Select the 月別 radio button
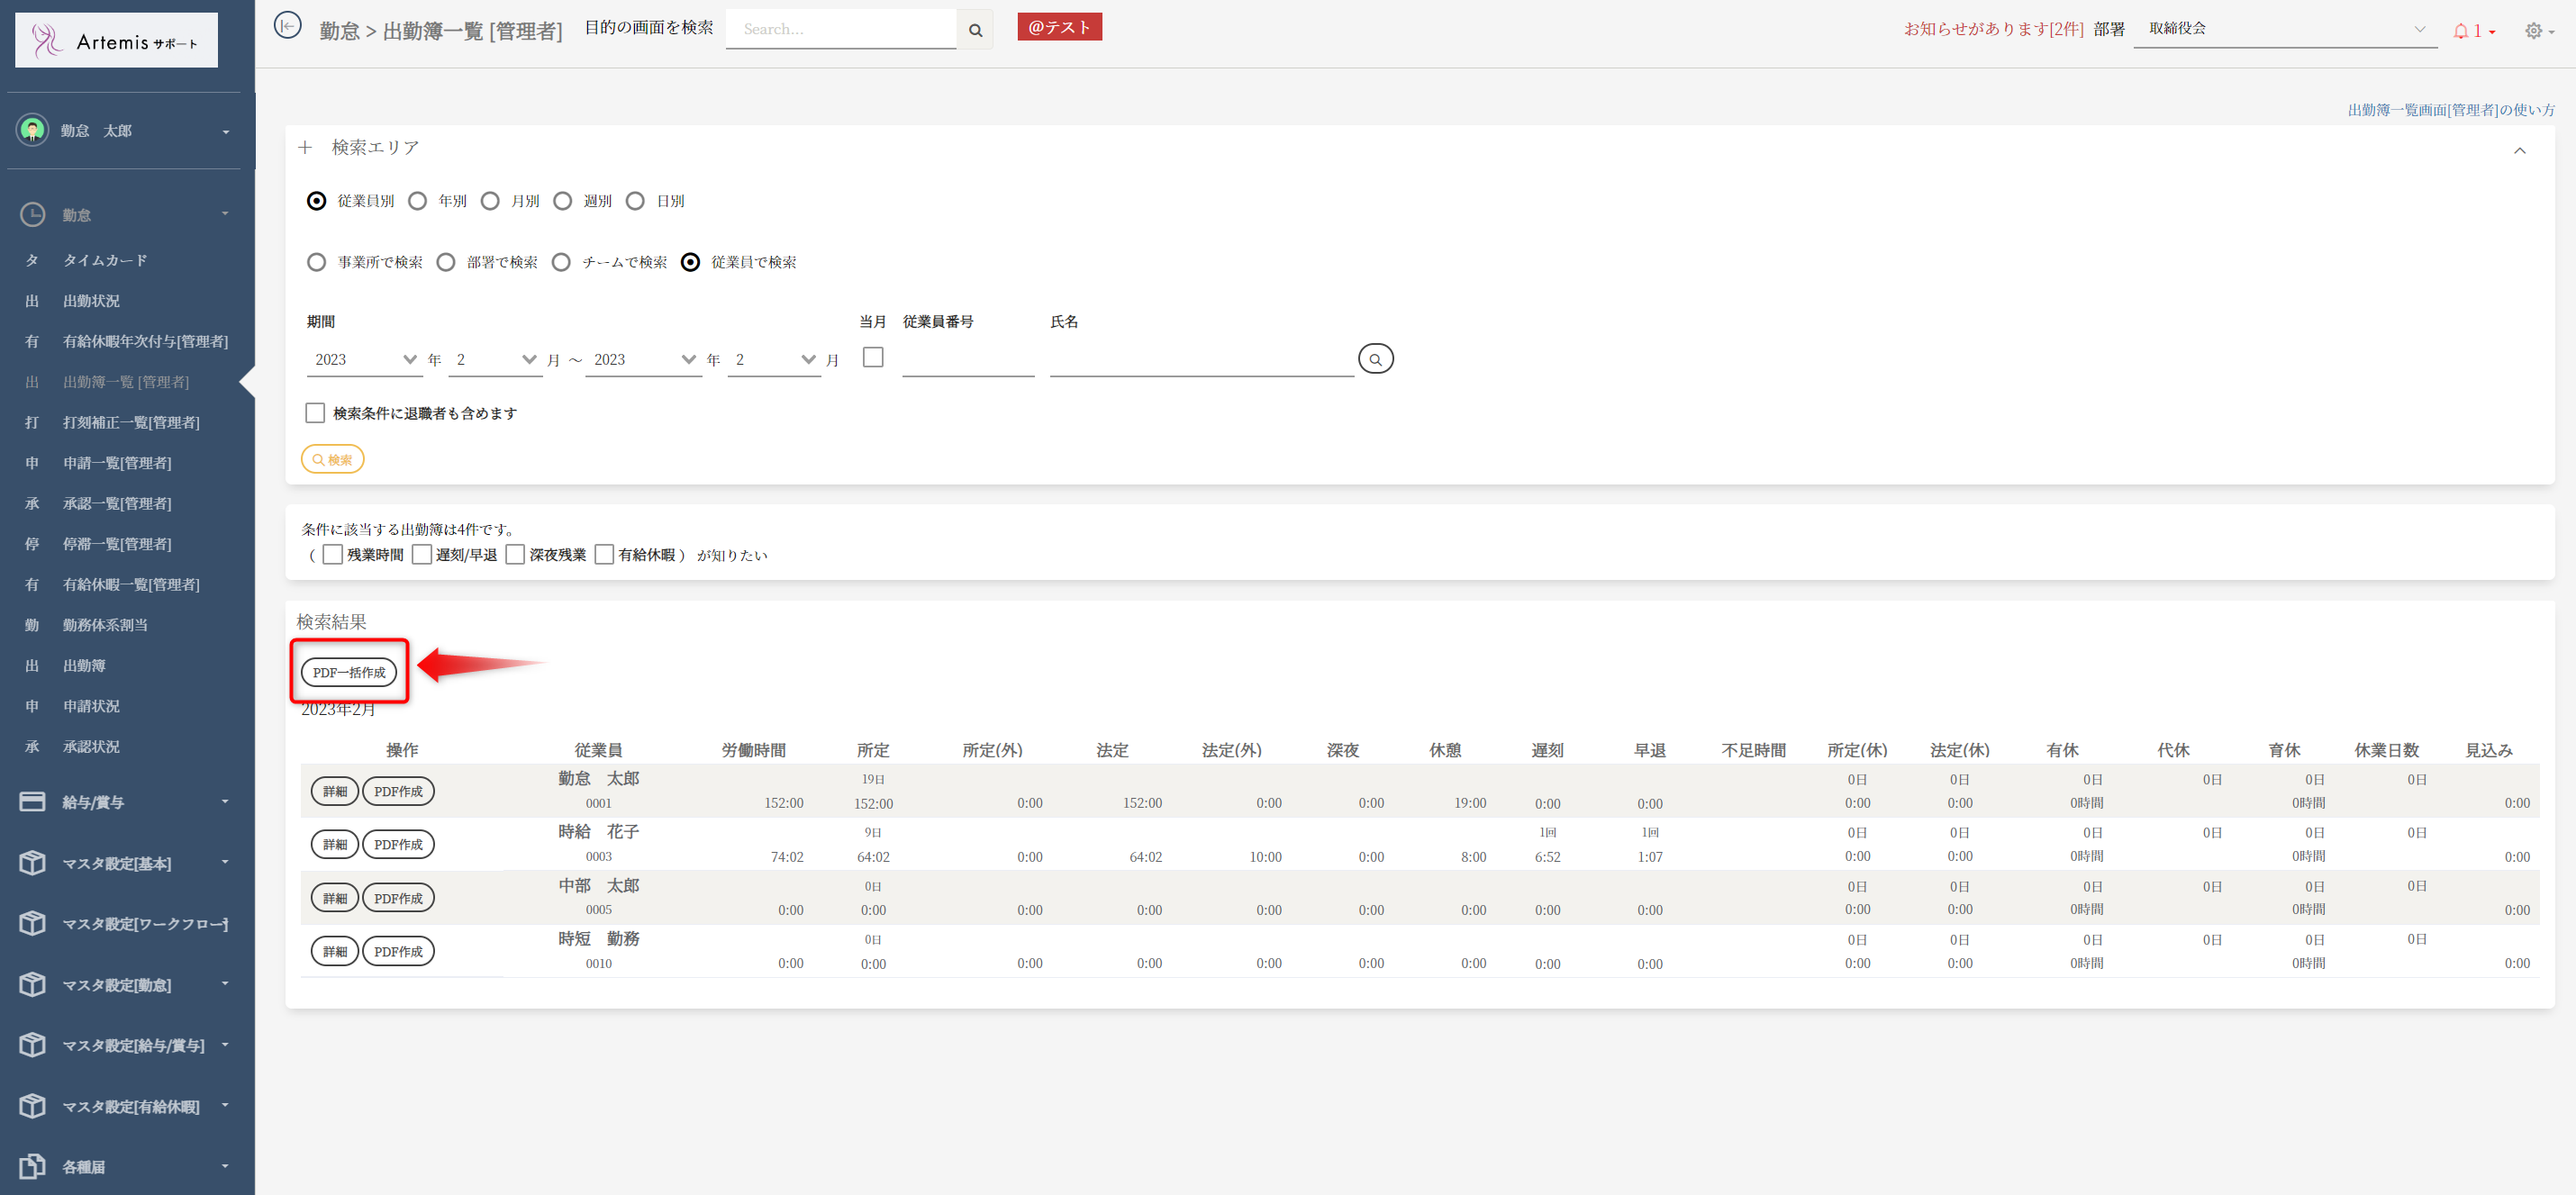This screenshot has width=2576, height=1195. pyautogui.click(x=490, y=202)
